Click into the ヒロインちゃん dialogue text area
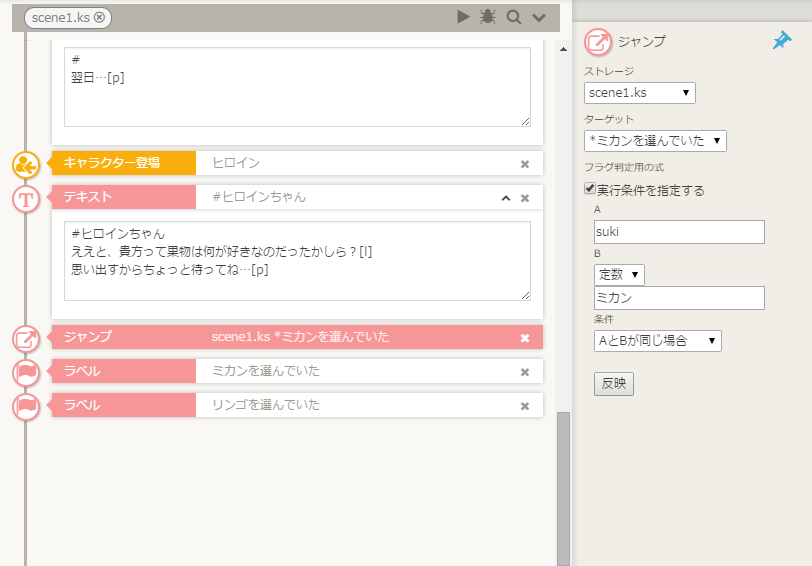This screenshot has width=812, height=566. (297, 261)
